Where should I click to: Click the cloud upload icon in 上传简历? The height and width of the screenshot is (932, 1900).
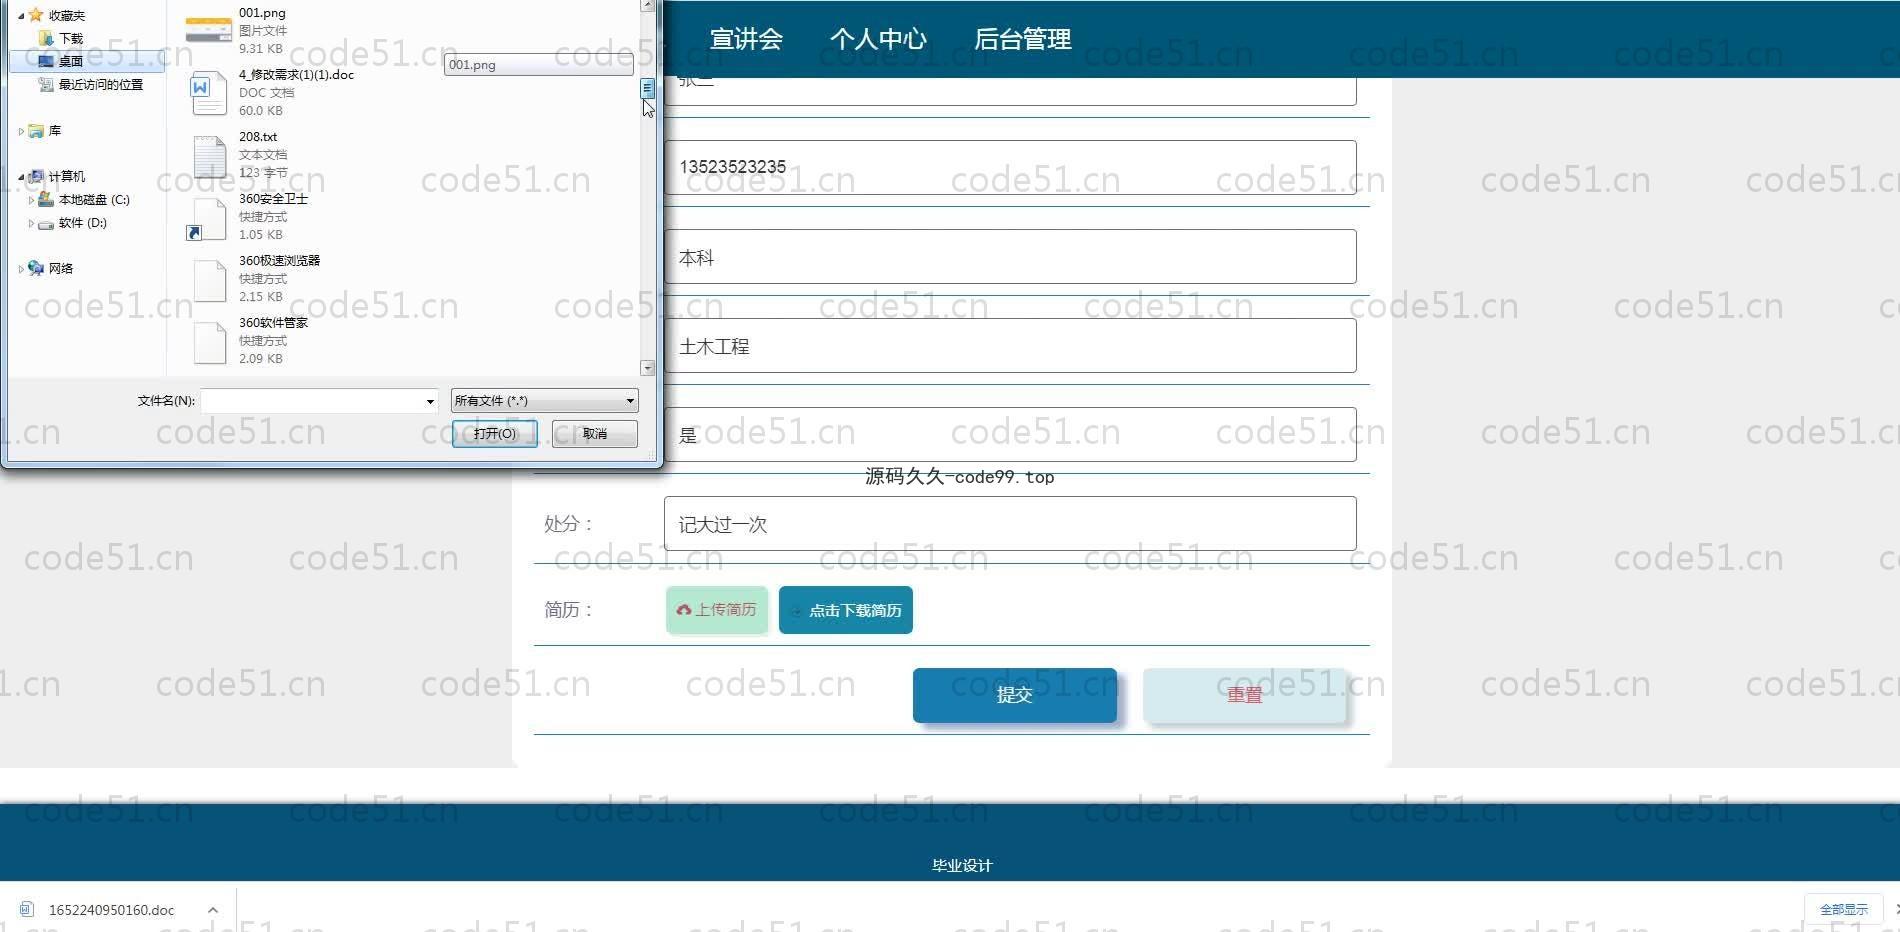(x=684, y=610)
